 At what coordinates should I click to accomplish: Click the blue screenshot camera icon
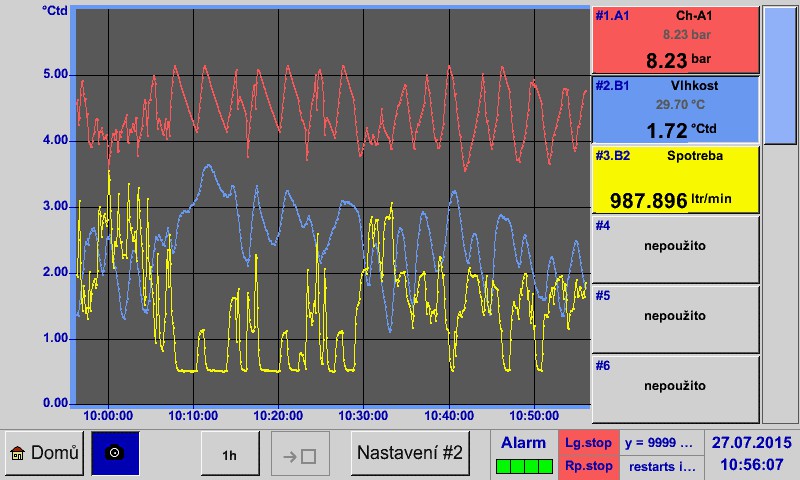(x=115, y=454)
